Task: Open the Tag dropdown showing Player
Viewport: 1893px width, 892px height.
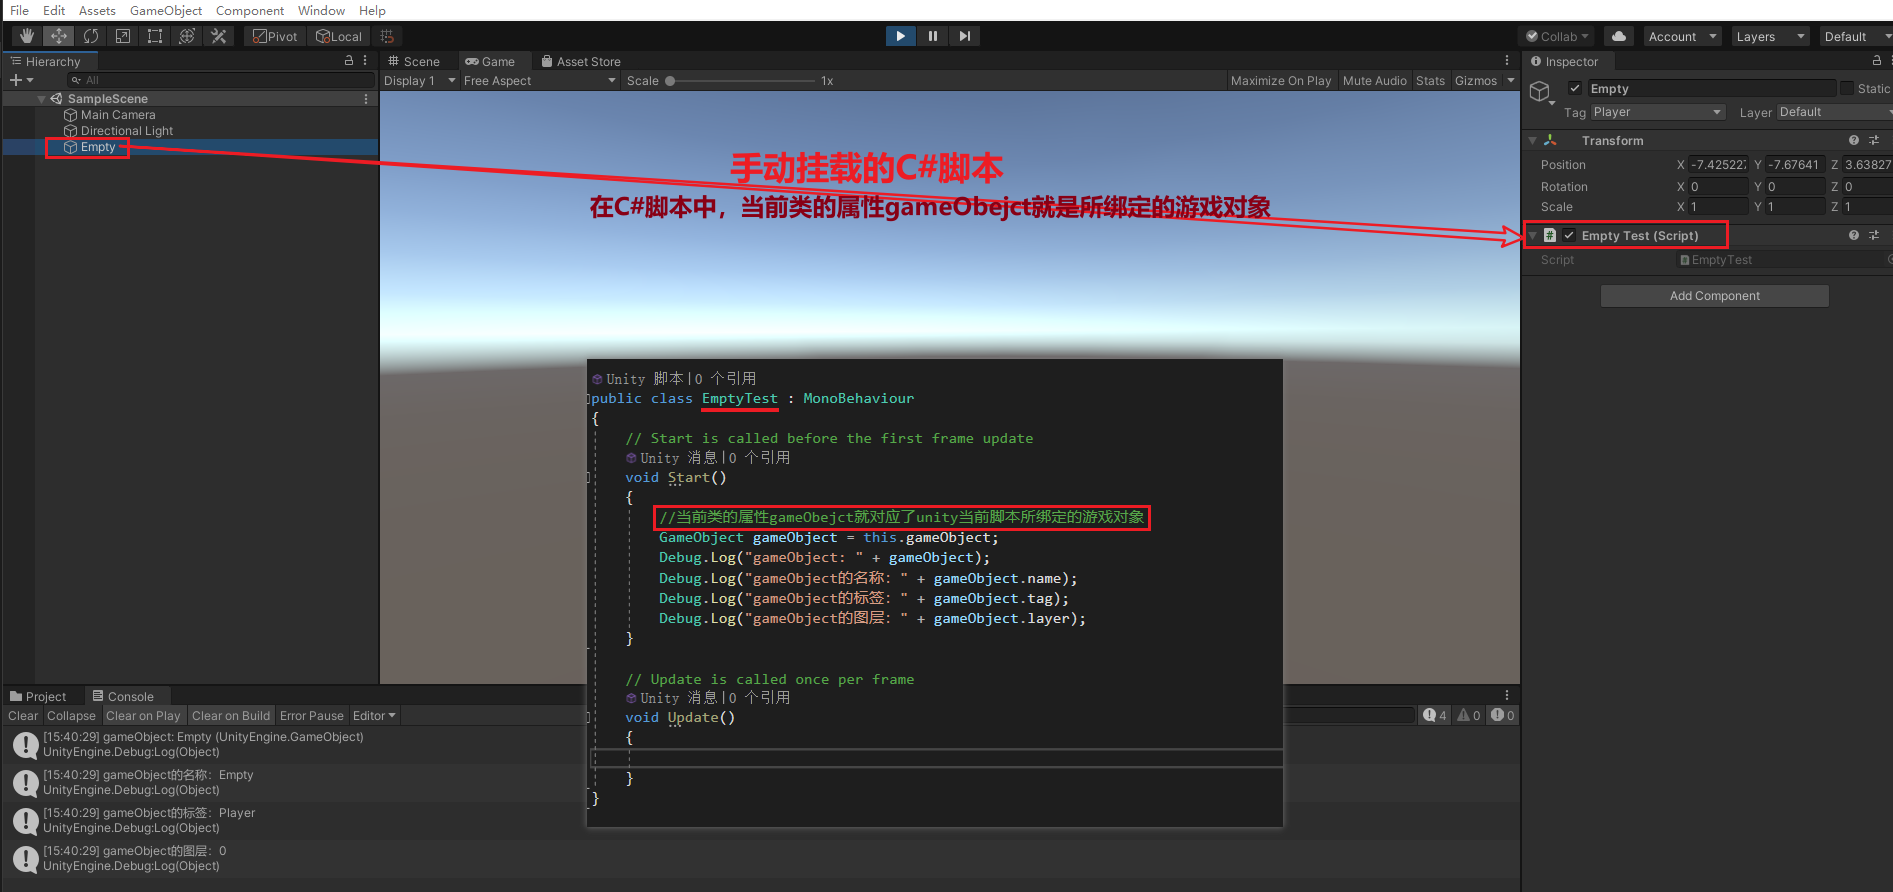Action: click(1657, 112)
